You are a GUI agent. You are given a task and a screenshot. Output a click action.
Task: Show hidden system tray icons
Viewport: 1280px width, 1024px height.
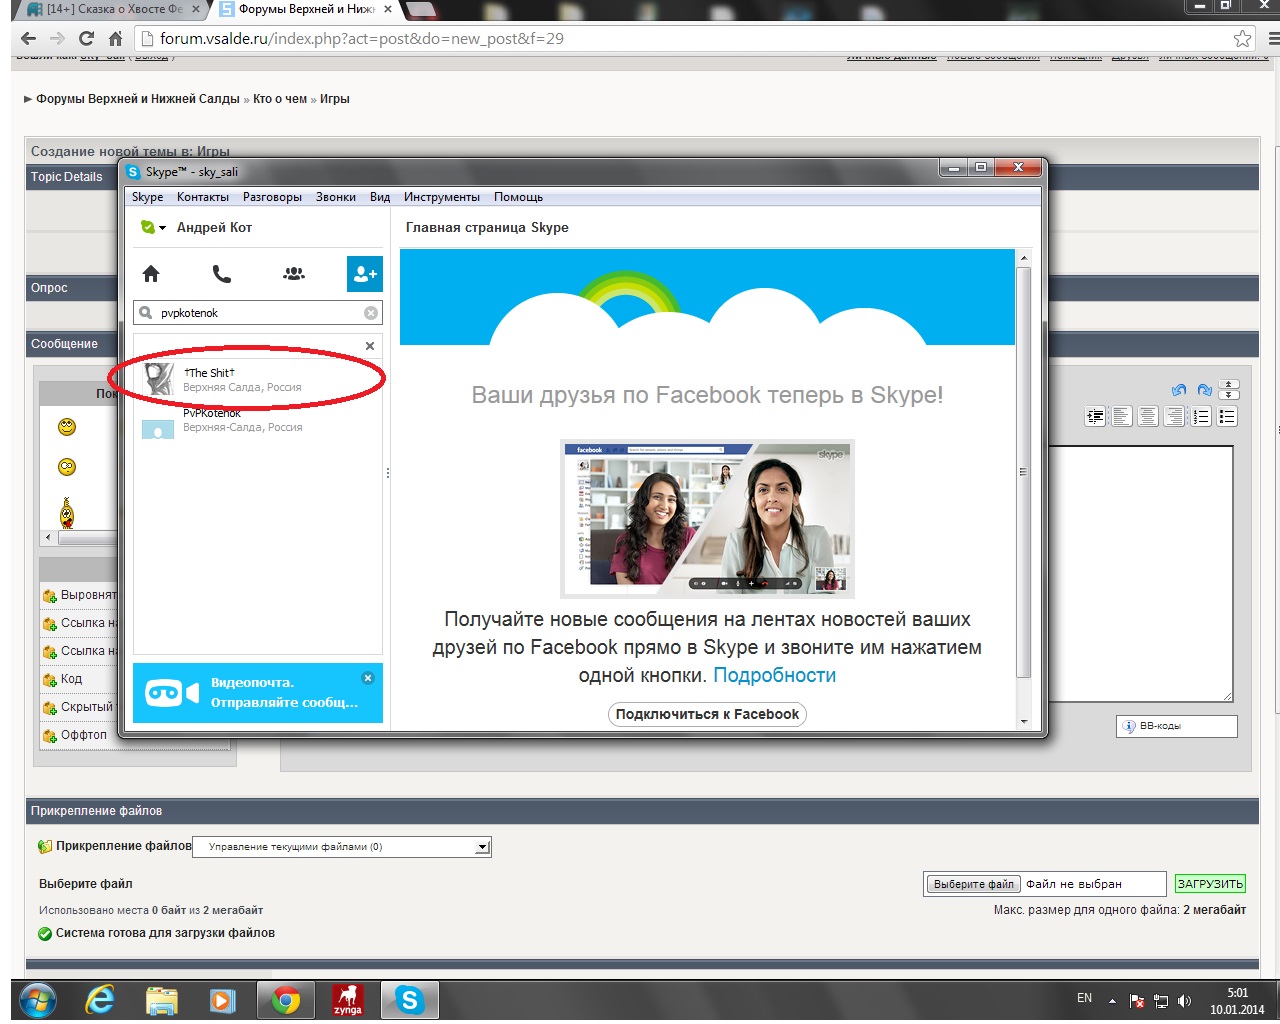[x=1112, y=1000]
